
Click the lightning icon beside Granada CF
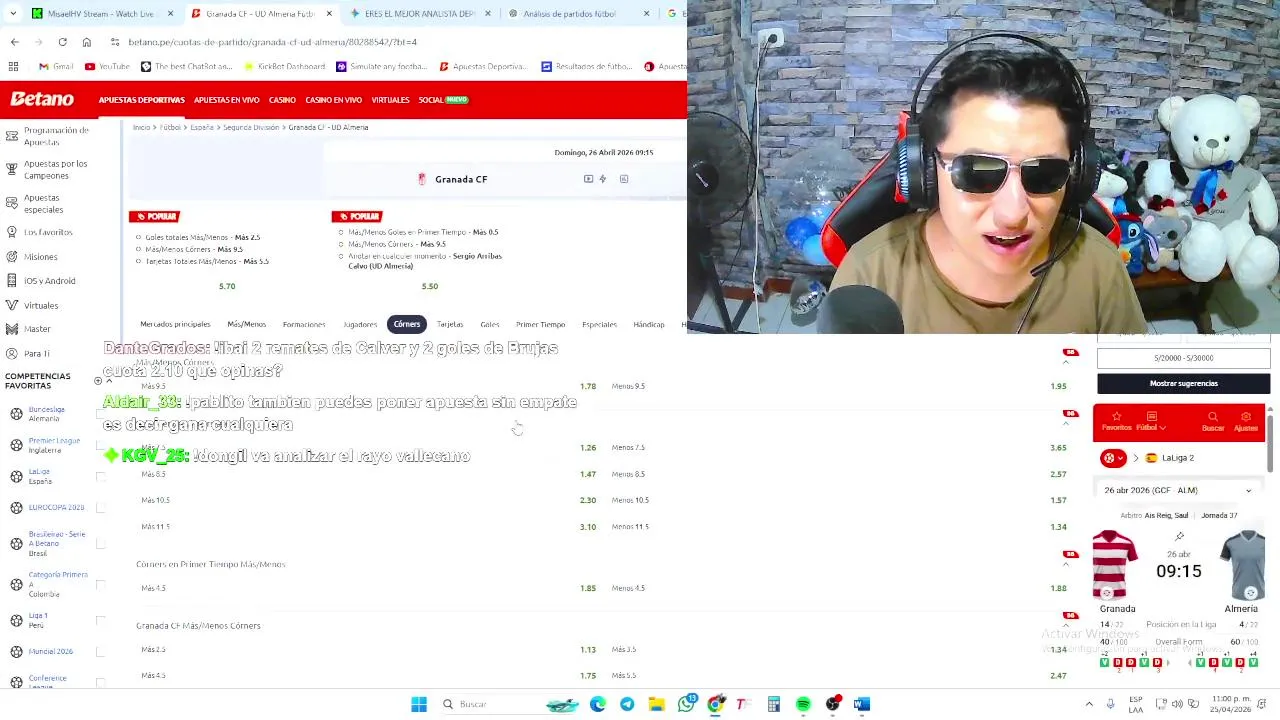603,179
